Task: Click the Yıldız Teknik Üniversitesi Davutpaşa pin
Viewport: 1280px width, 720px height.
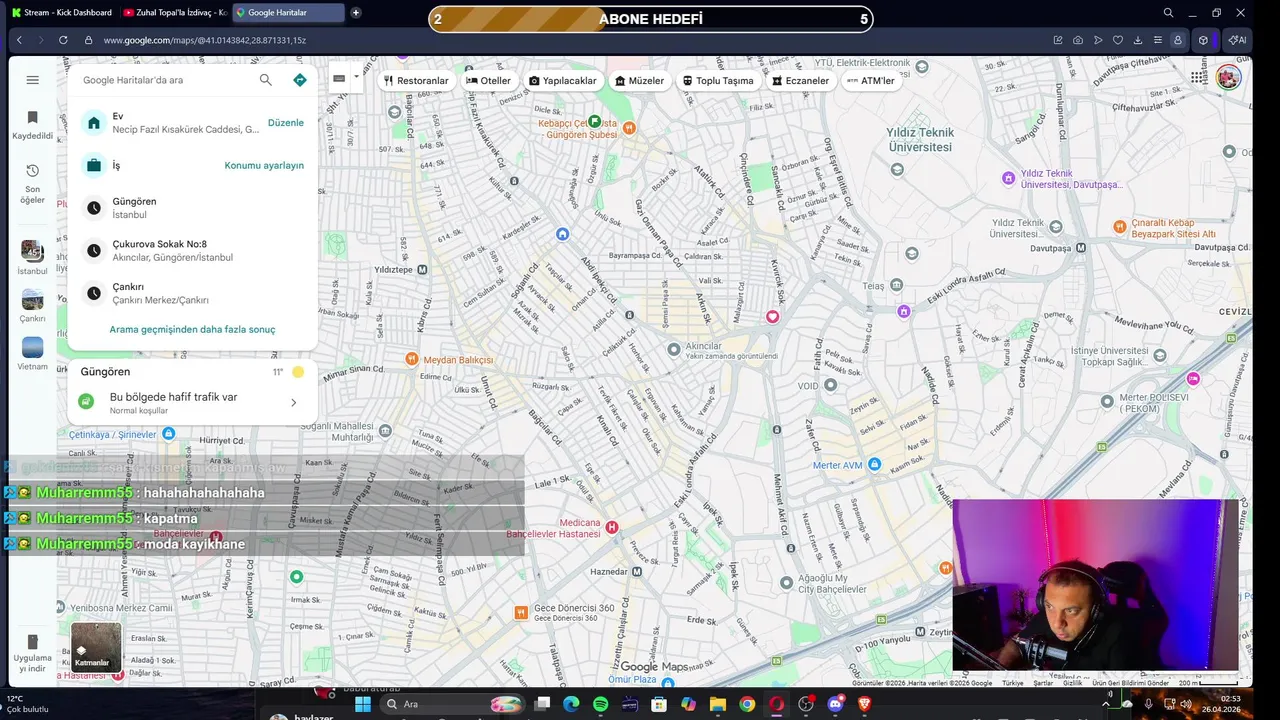Action: (1008, 178)
